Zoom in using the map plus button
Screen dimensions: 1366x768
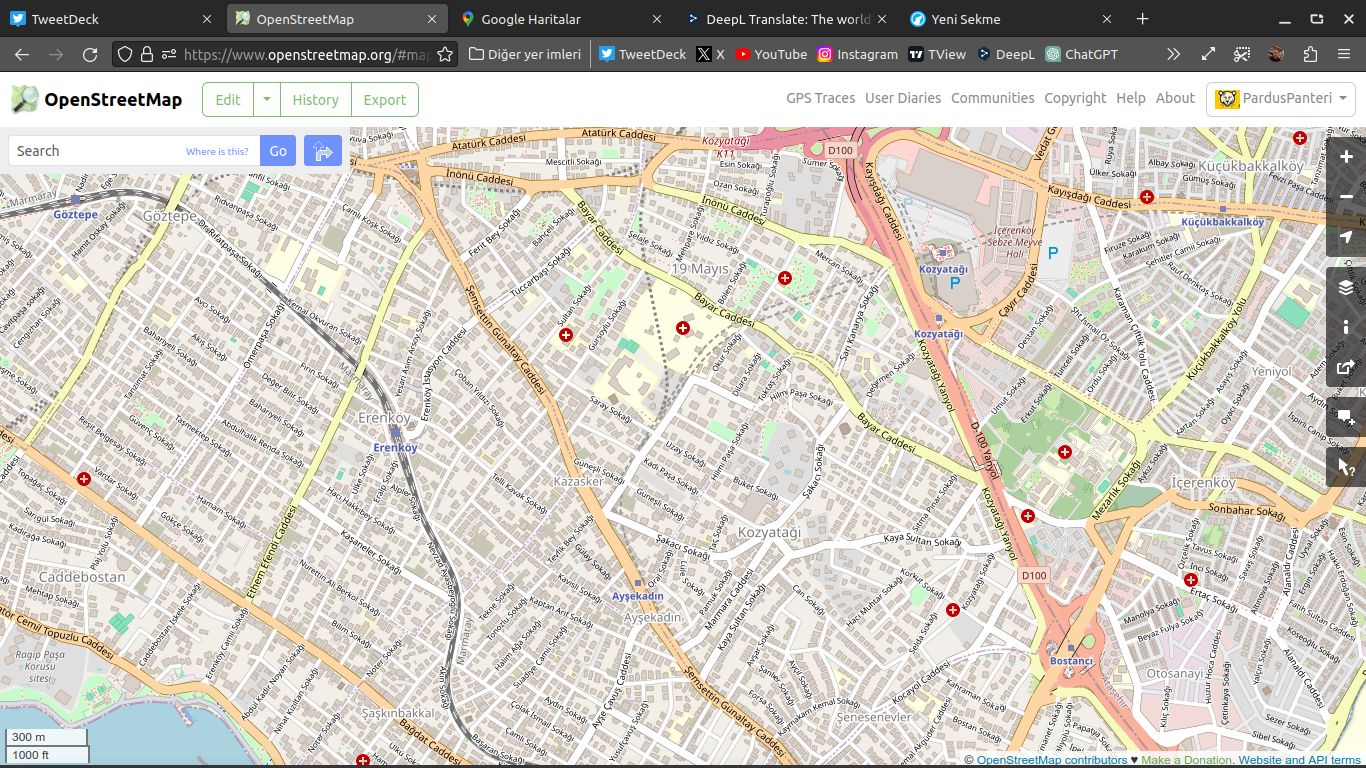pyautogui.click(x=1346, y=157)
